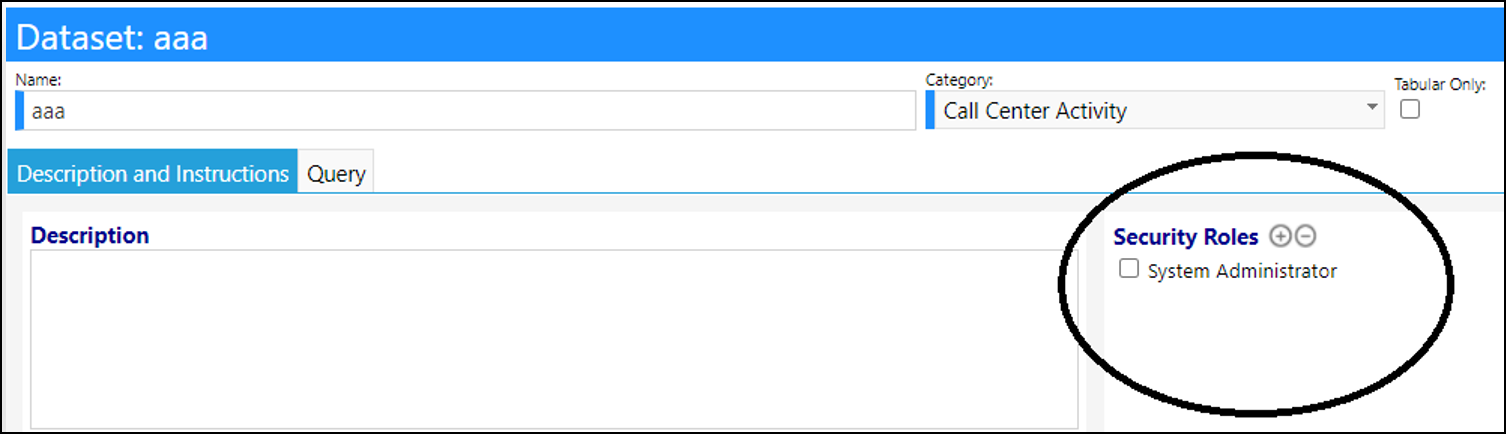Click the Description heading
The image size is (1506, 434).
click(x=90, y=236)
